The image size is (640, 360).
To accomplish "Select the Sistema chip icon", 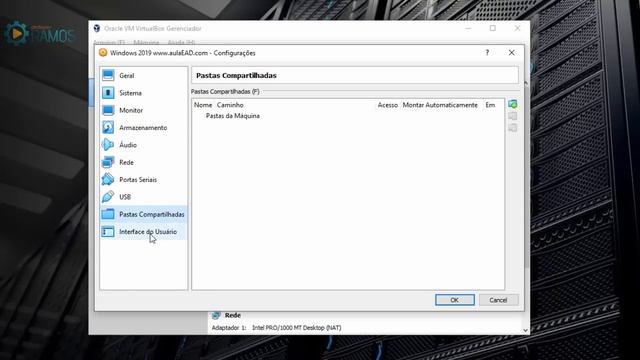I will (108, 93).
